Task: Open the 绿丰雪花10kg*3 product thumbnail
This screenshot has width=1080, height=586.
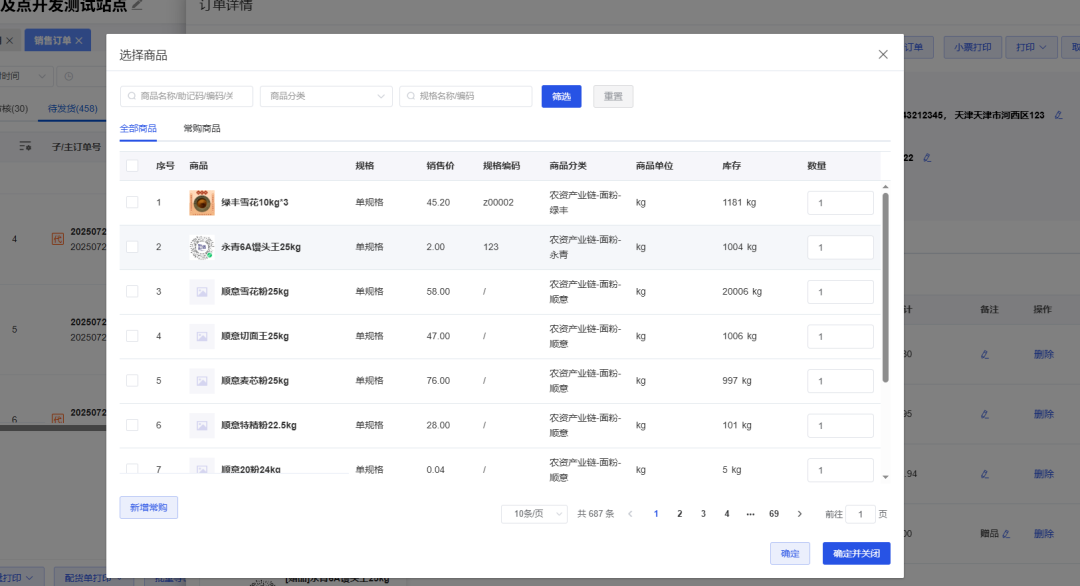Action: click(x=202, y=203)
